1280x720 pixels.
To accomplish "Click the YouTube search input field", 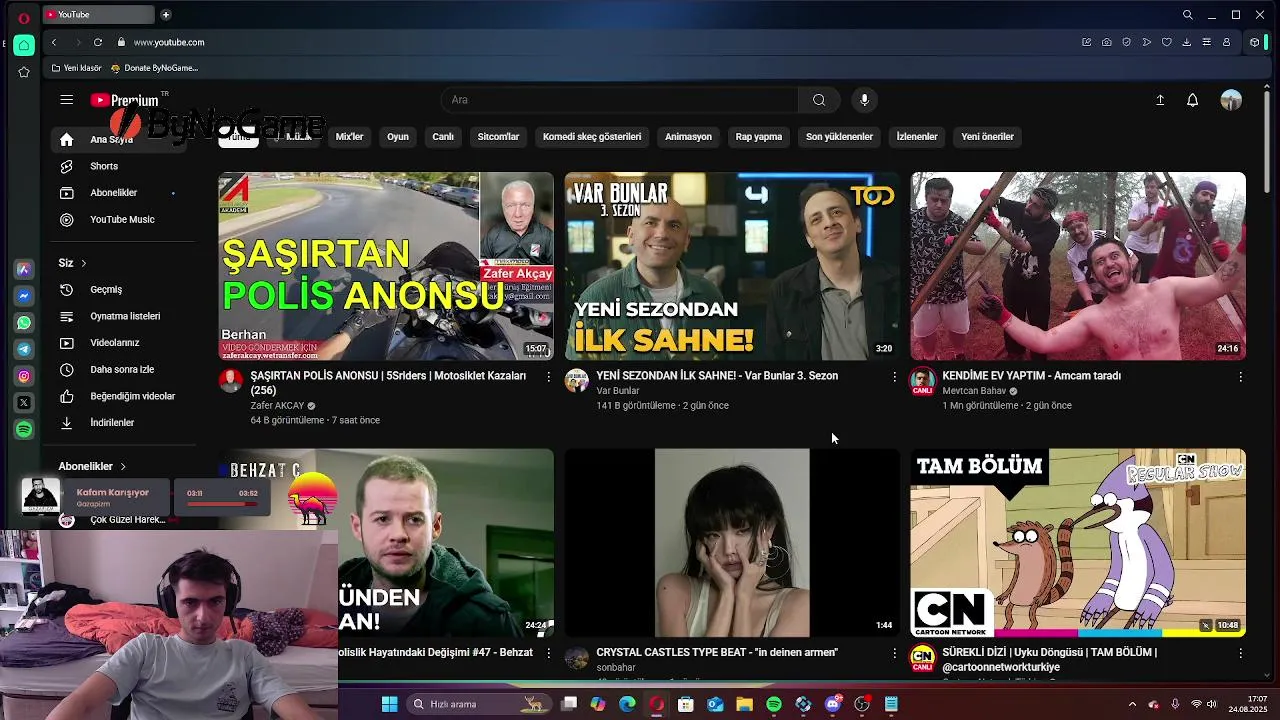I will (620, 100).
